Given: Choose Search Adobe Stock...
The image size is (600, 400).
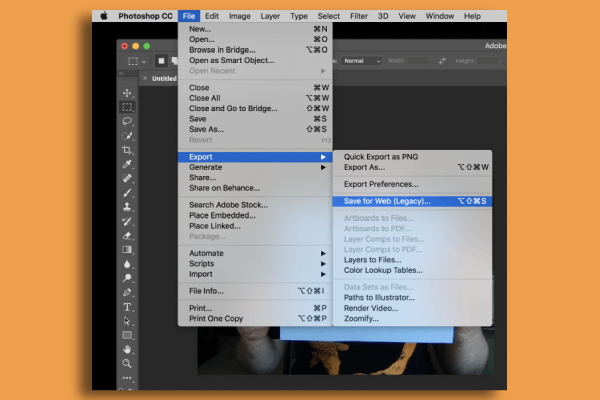Looking at the screenshot, I should click(x=255, y=205).
